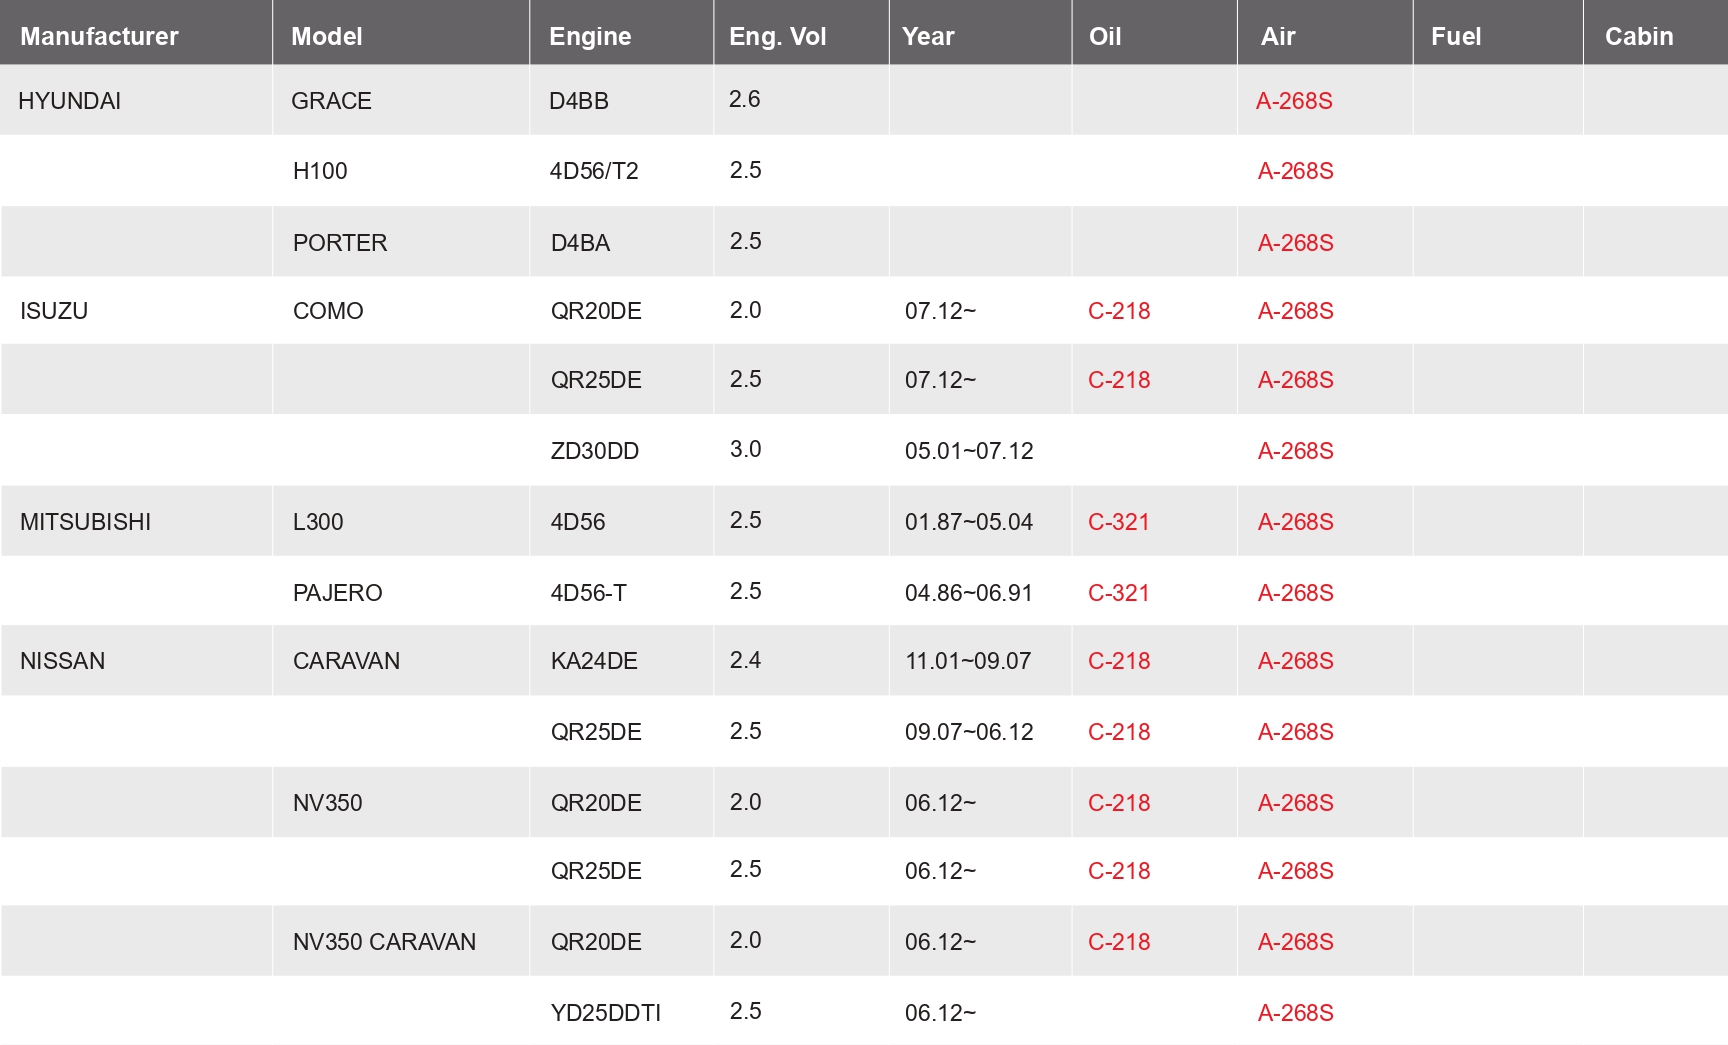Click the Manufacturer column header
The image size is (1728, 1045).
click(99, 36)
